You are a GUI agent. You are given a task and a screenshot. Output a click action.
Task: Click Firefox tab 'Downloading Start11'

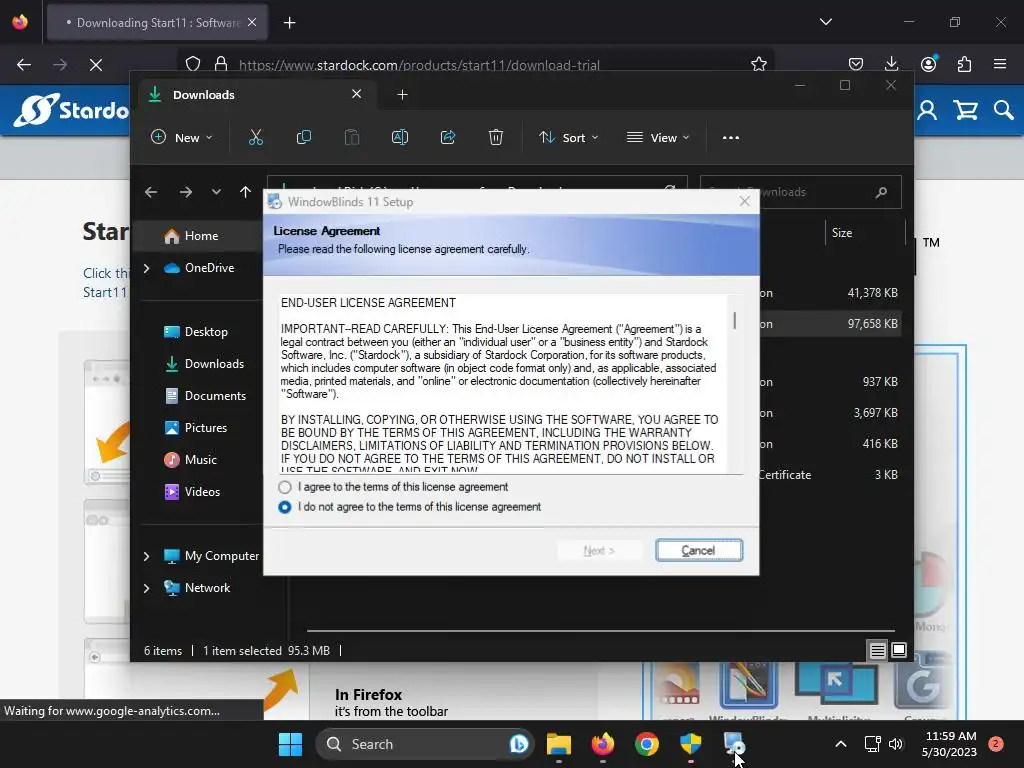coord(157,23)
